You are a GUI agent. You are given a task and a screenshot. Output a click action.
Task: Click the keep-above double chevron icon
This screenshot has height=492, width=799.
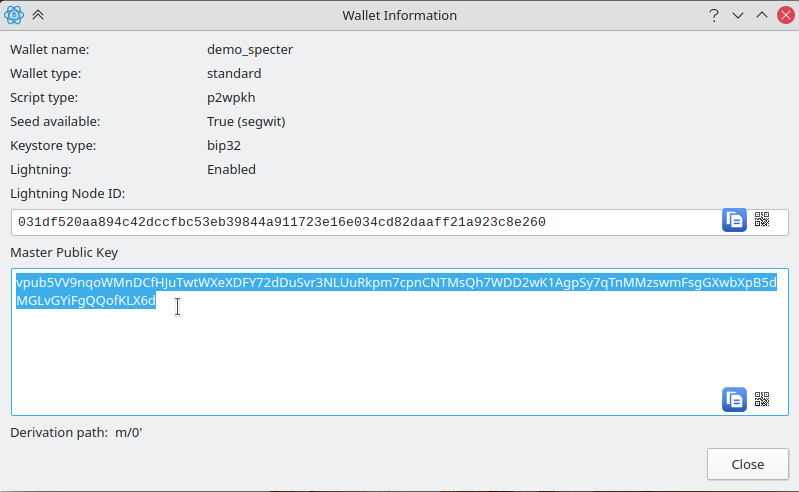pyautogui.click(x=38, y=15)
